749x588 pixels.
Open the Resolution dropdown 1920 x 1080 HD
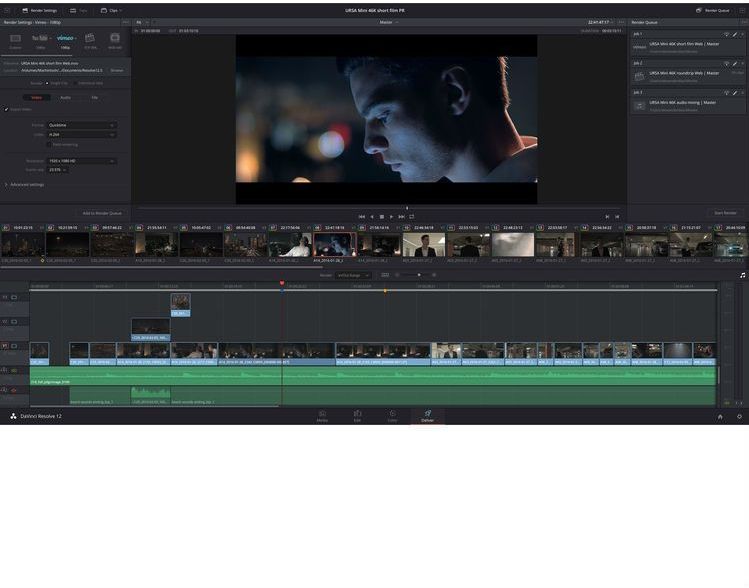[82, 161]
